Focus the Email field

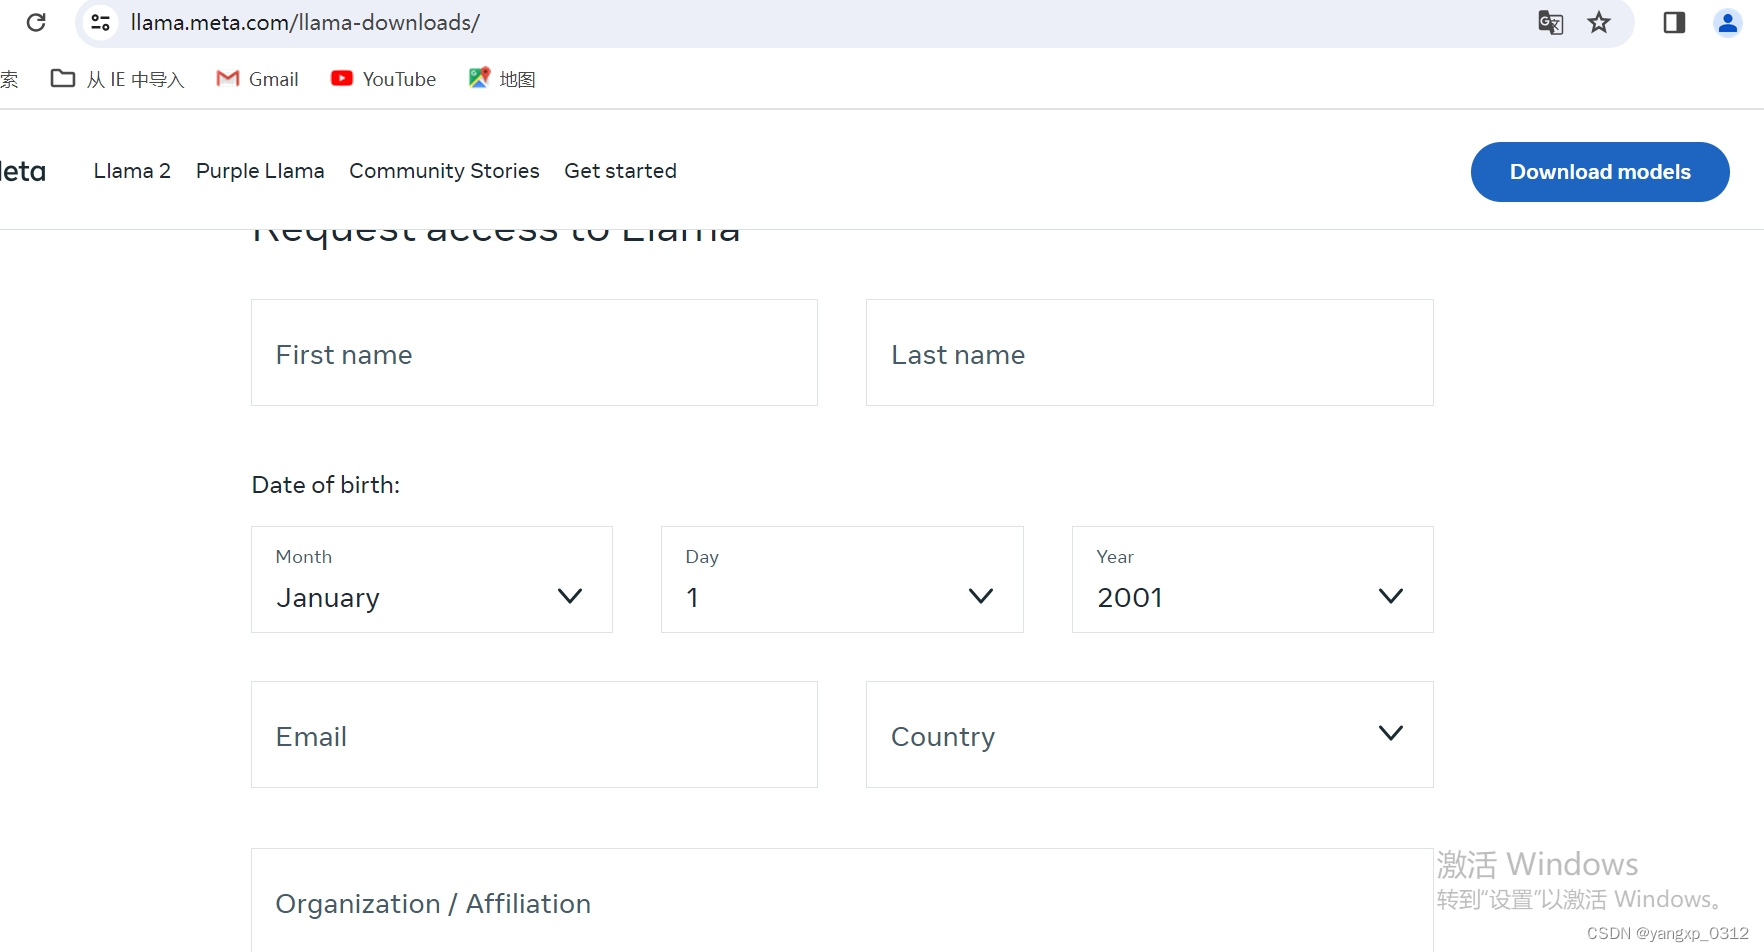click(x=534, y=735)
